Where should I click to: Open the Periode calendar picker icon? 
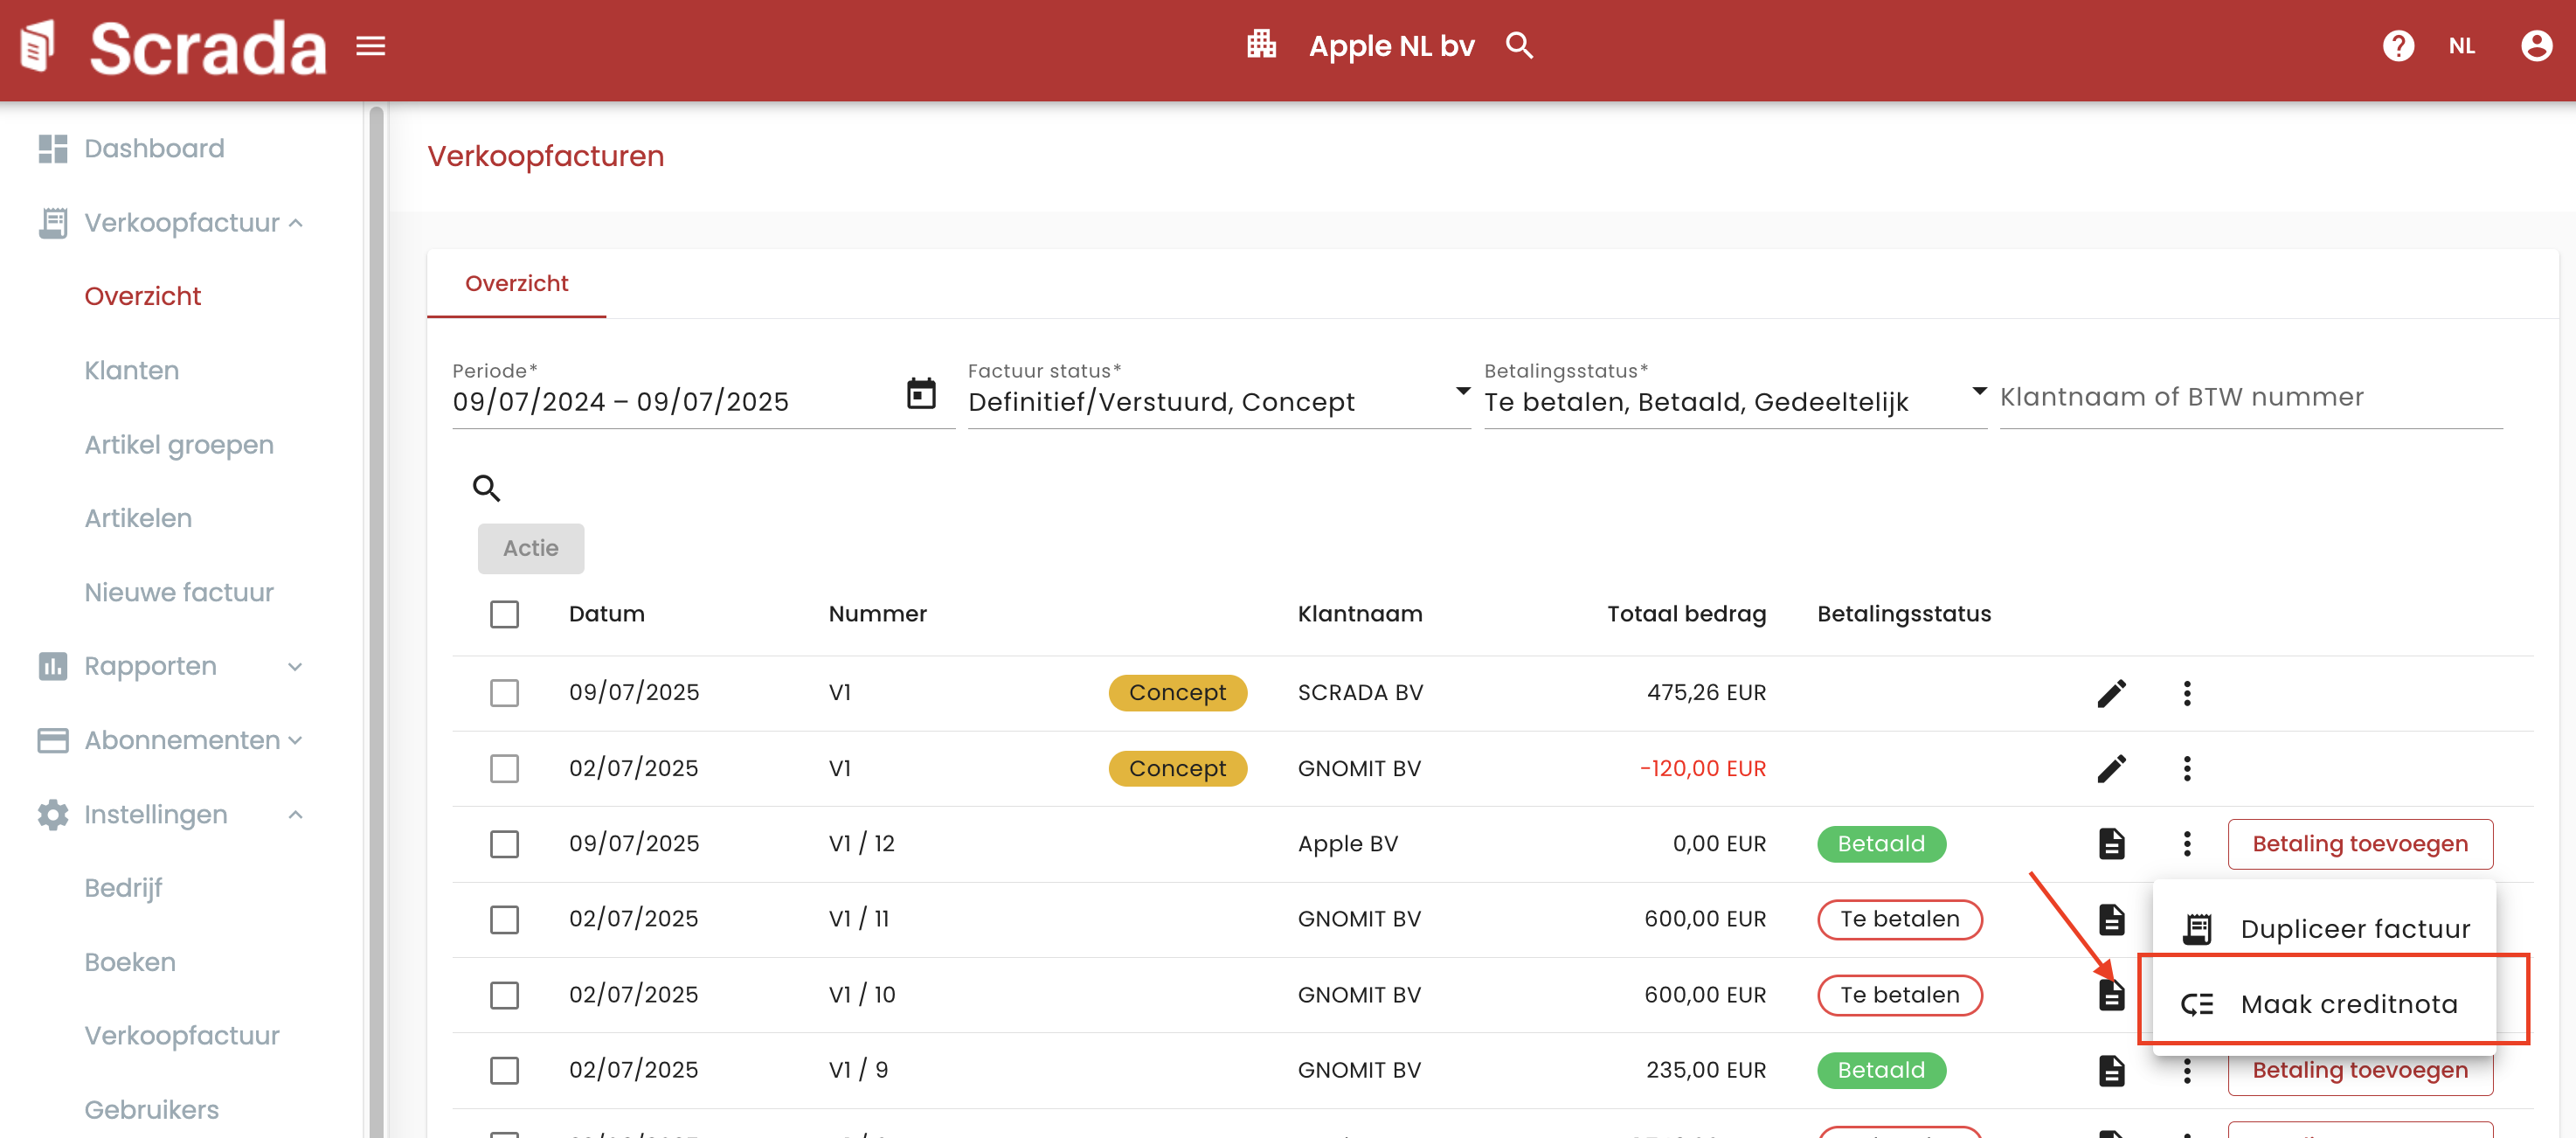(x=920, y=394)
